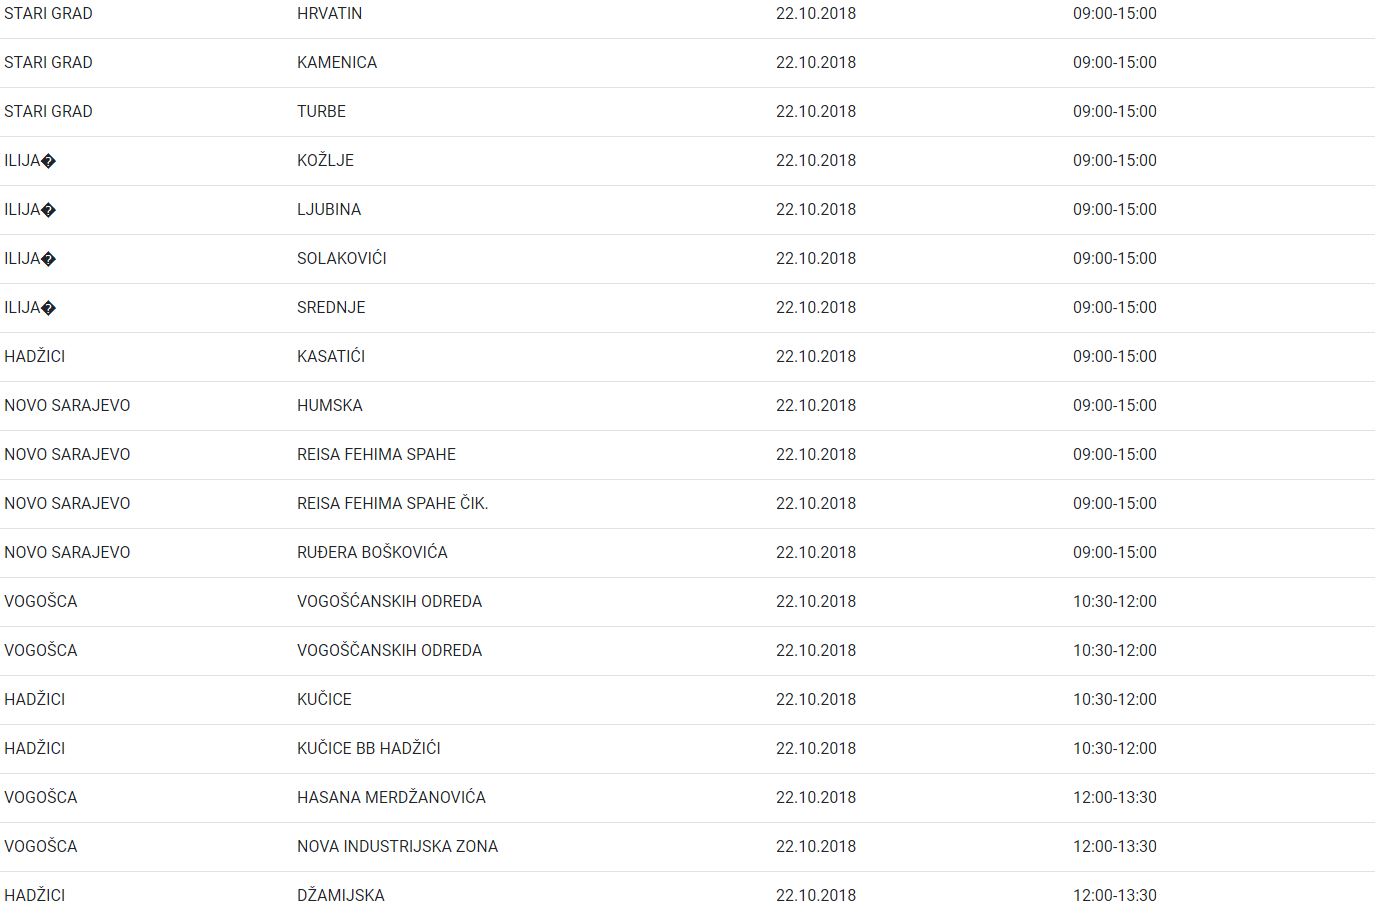Screen dimensions: 1378x914
Task: Click the DŽAMIJSKA street entry
Action: tap(340, 896)
